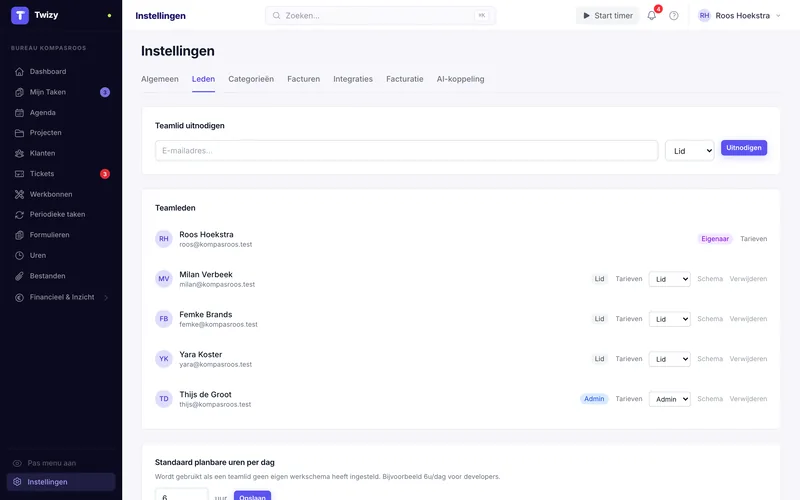Open Klanten section
800x500 pixels.
click(x=42, y=153)
